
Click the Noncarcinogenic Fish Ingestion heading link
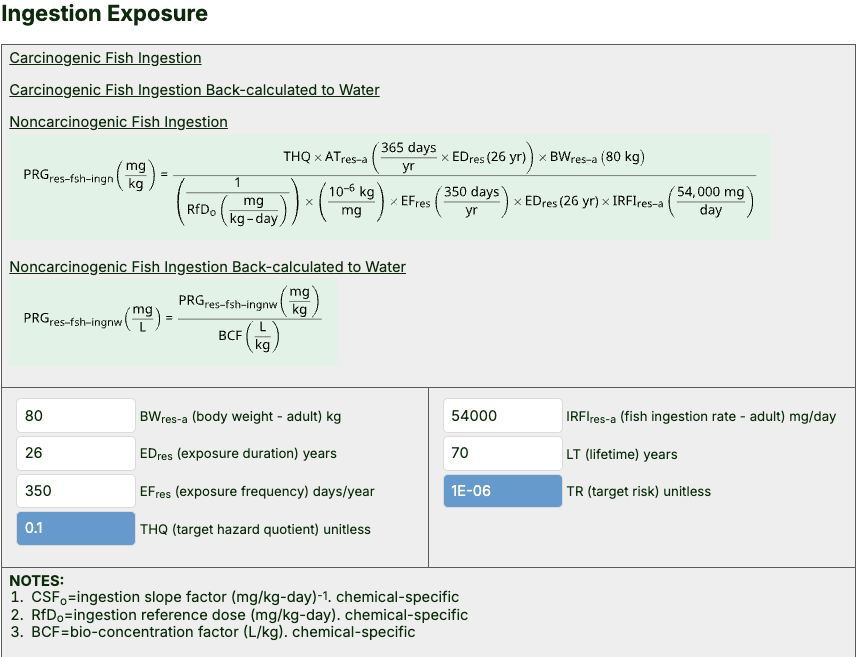pyautogui.click(x=118, y=122)
